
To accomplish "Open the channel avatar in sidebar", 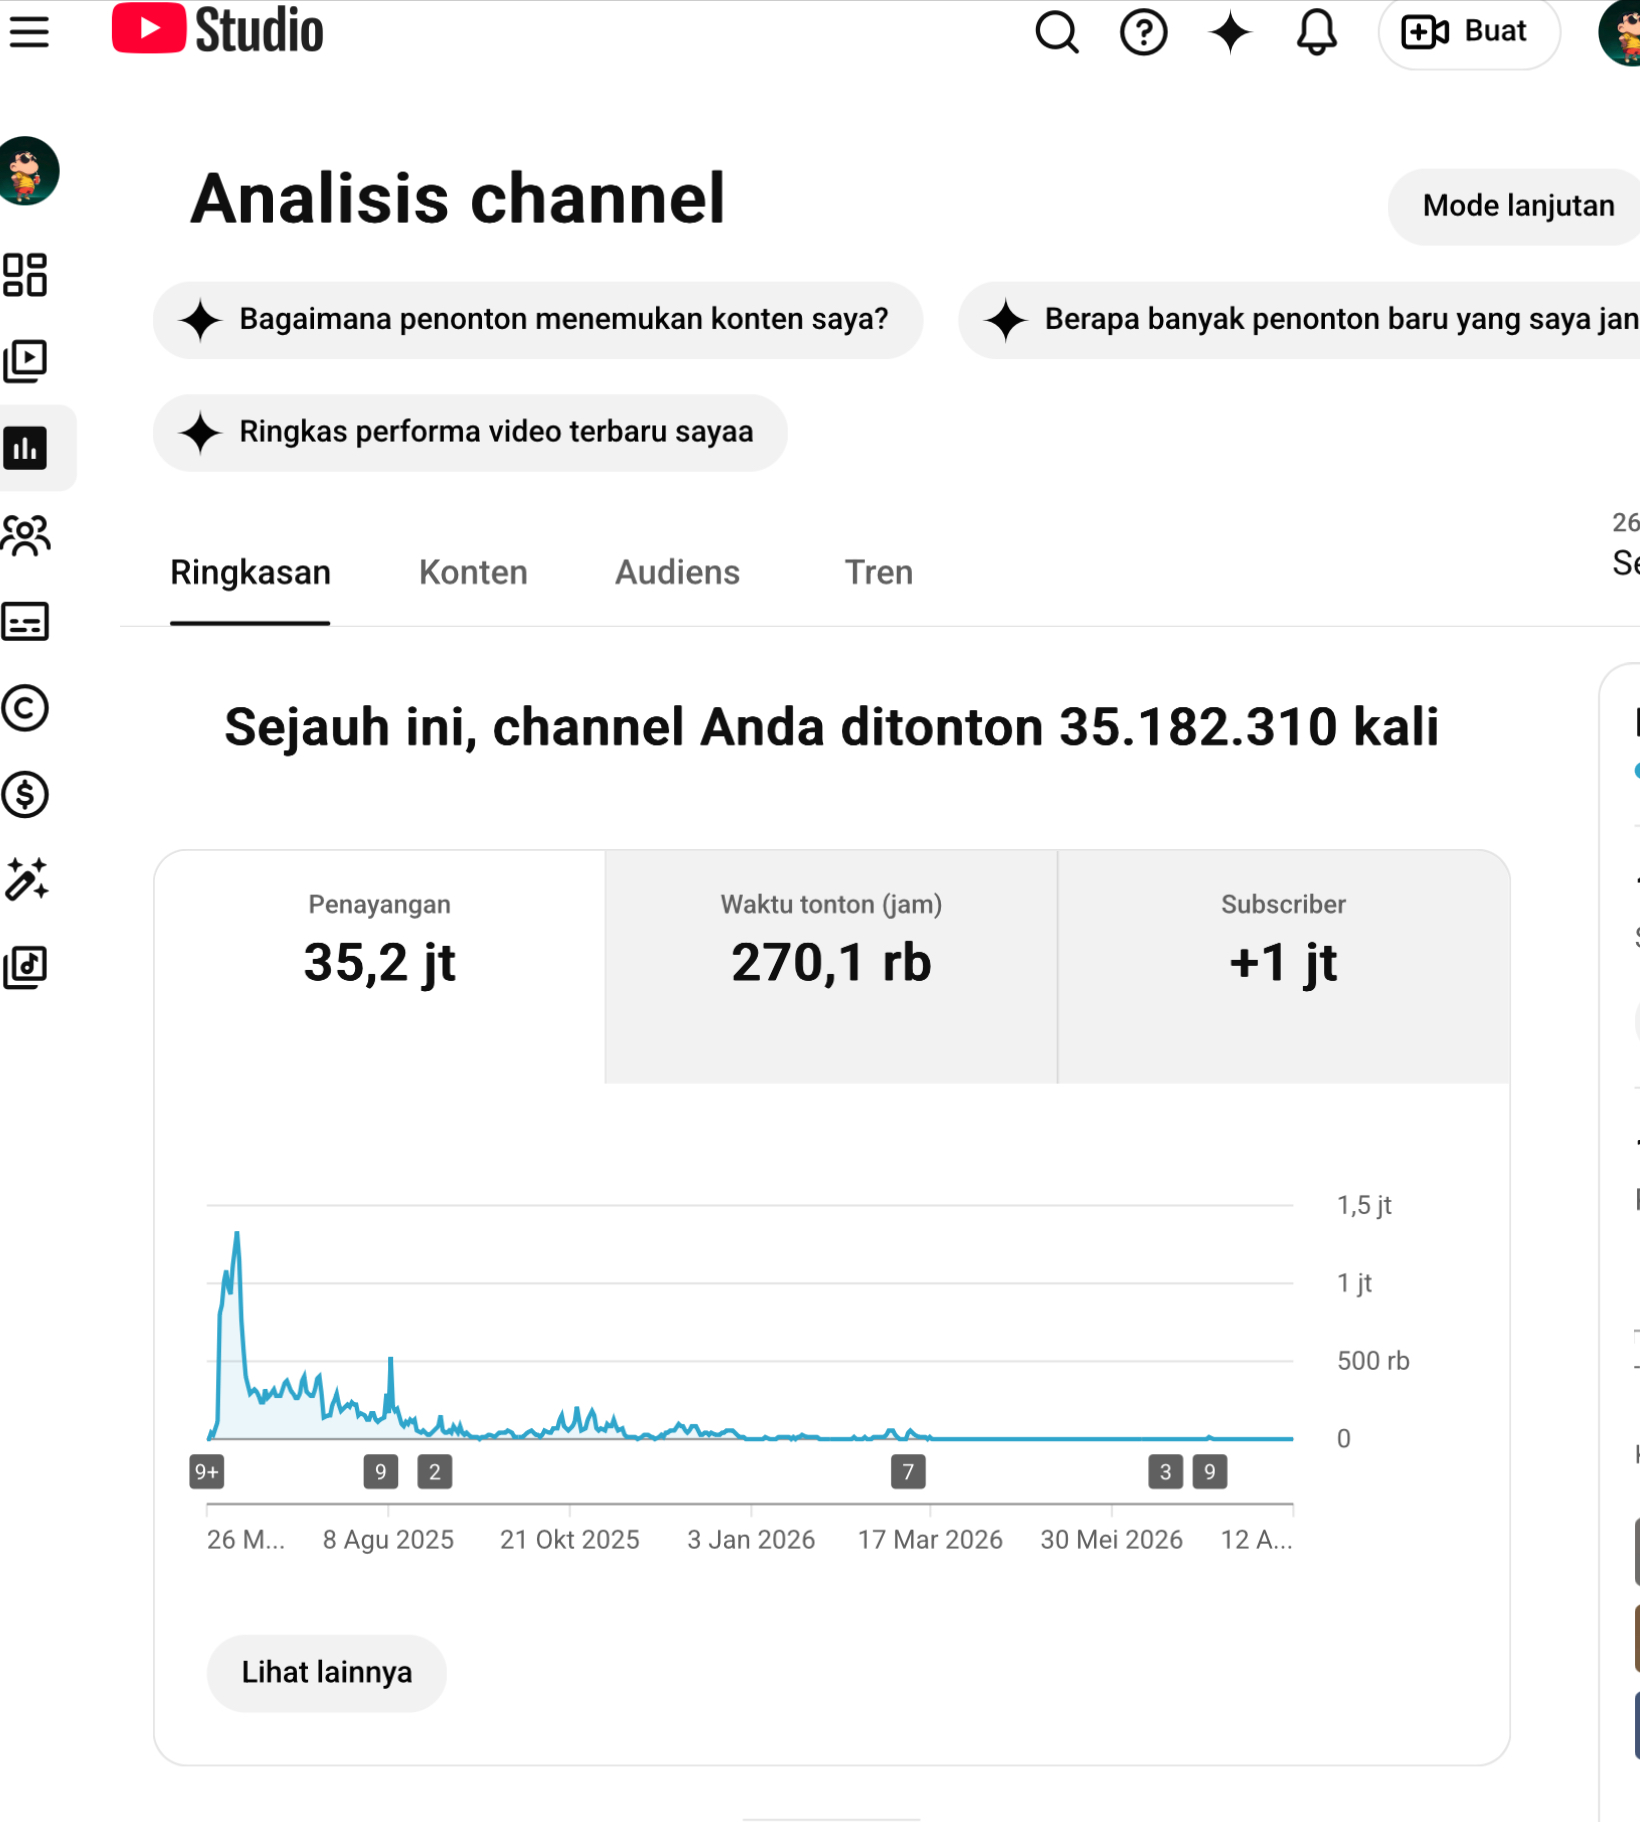I will pos(28,171).
